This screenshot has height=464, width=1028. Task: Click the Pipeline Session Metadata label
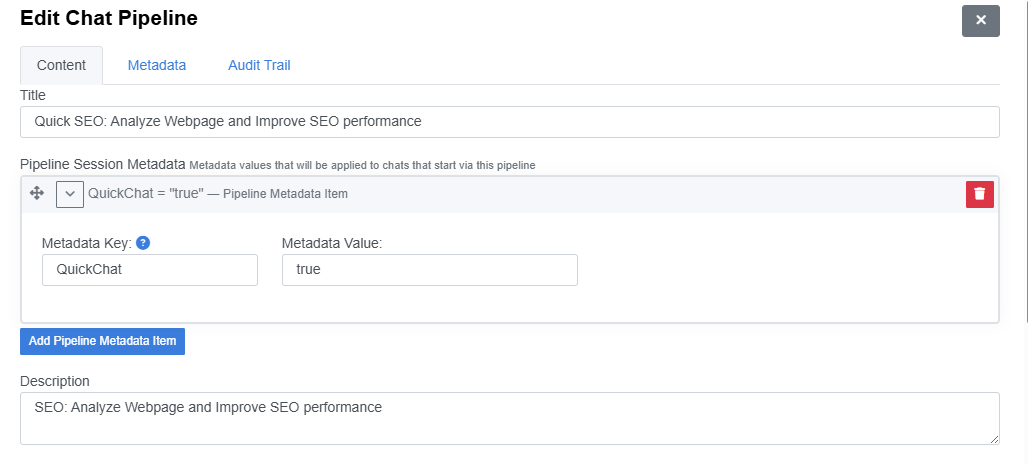pos(102,164)
